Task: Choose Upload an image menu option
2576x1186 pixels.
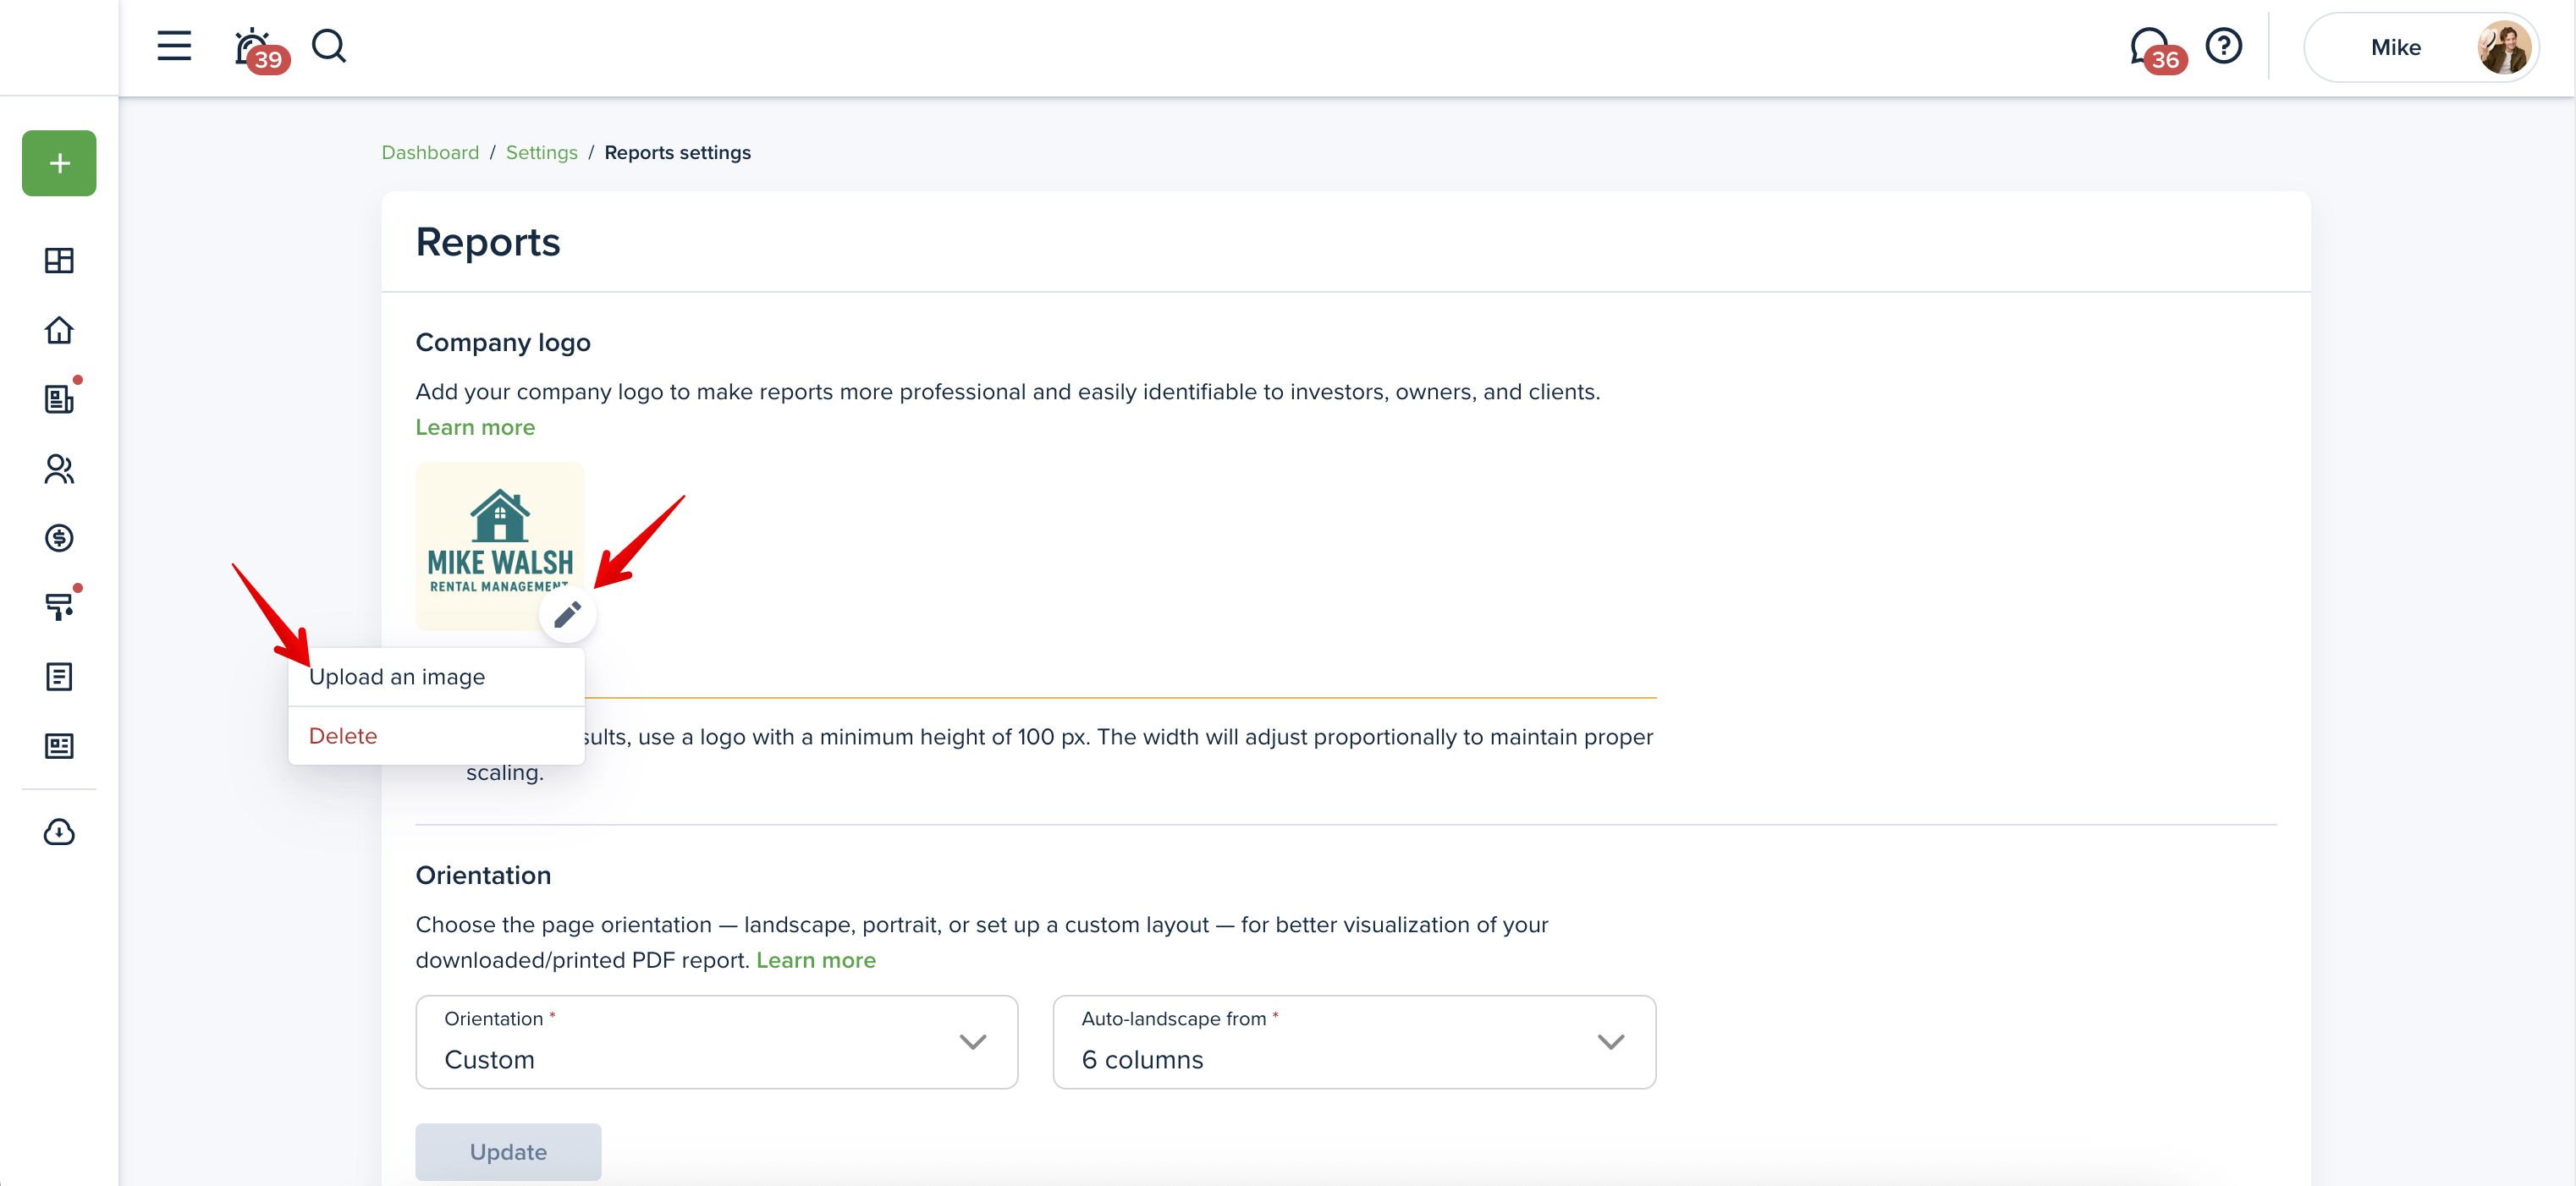Action: (x=397, y=677)
